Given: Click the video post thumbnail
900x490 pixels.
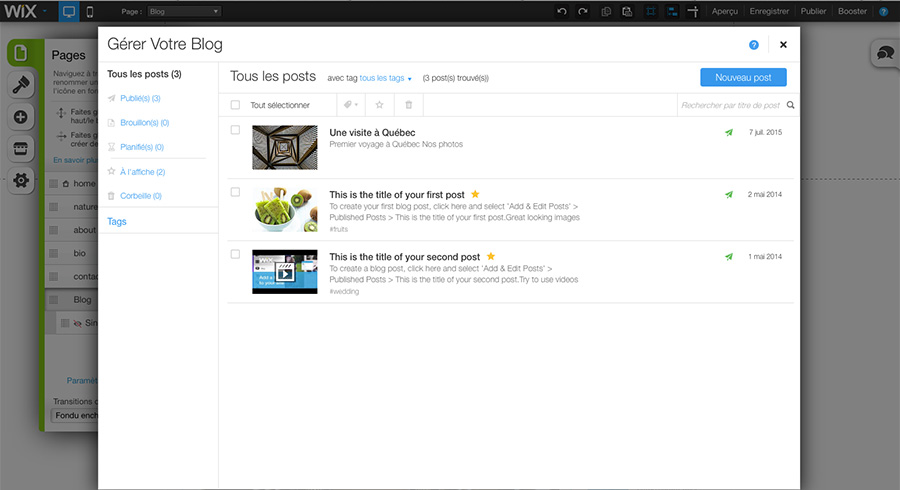Looking at the screenshot, I should pos(285,271).
